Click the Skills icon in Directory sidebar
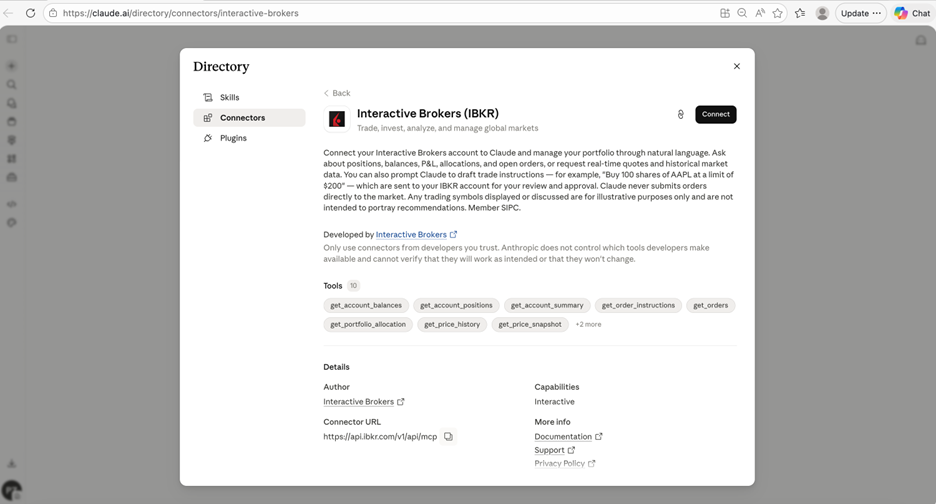The width and height of the screenshot is (936, 504). pyautogui.click(x=208, y=97)
